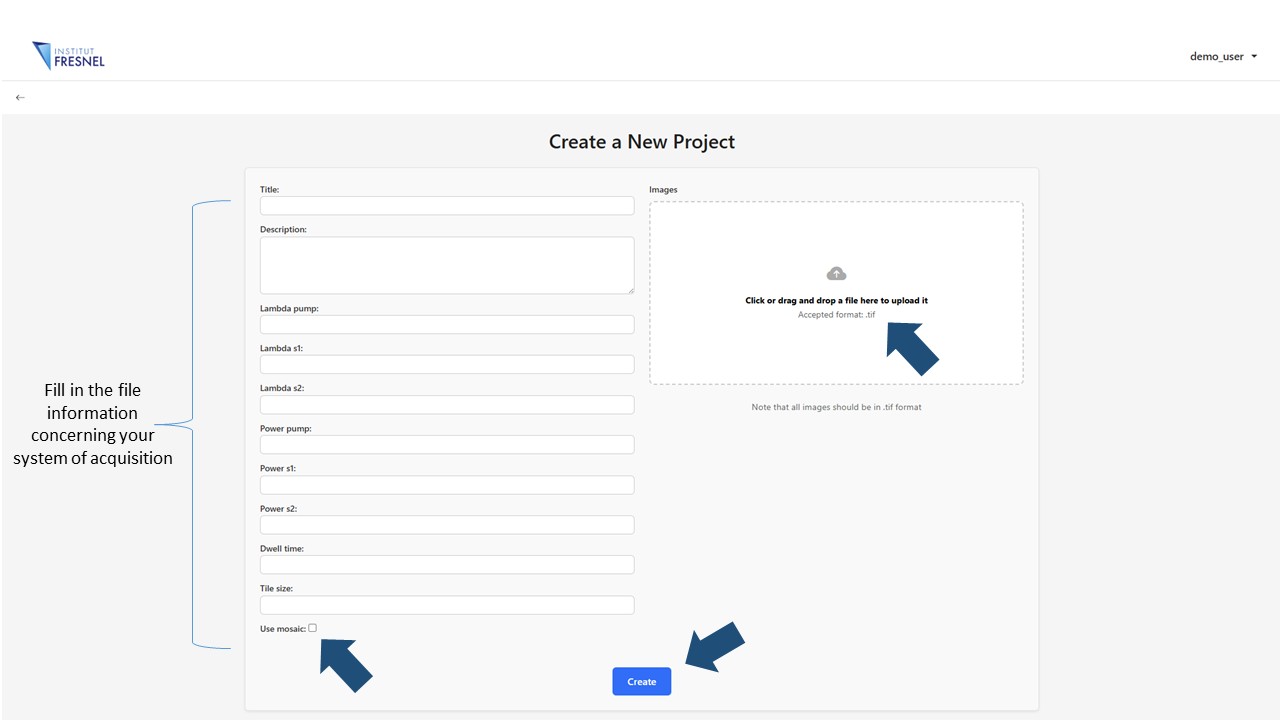The height and width of the screenshot is (720, 1280).
Task: Click the Tile size input box
Action: coord(447,604)
